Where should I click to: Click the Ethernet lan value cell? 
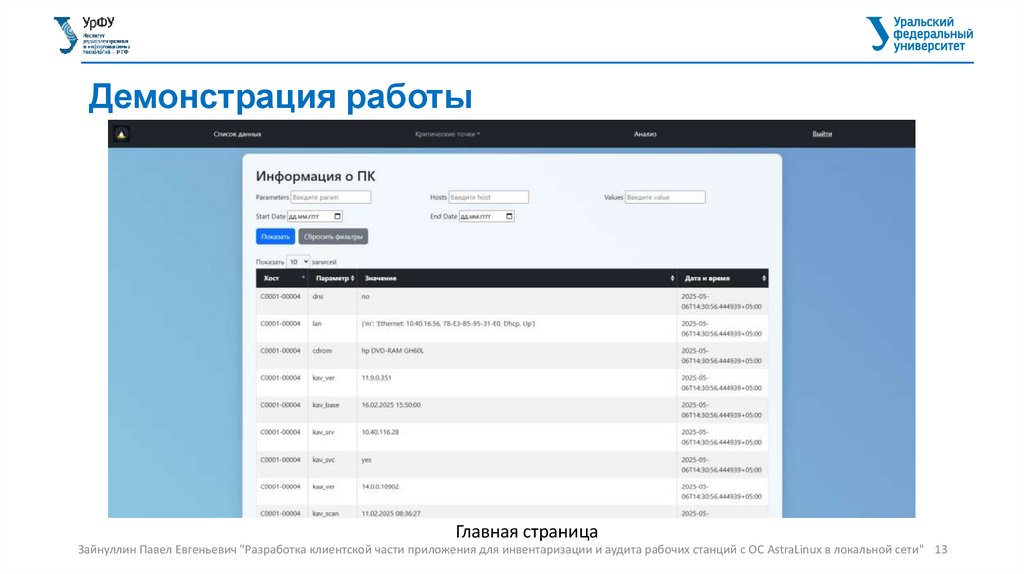point(517,328)
